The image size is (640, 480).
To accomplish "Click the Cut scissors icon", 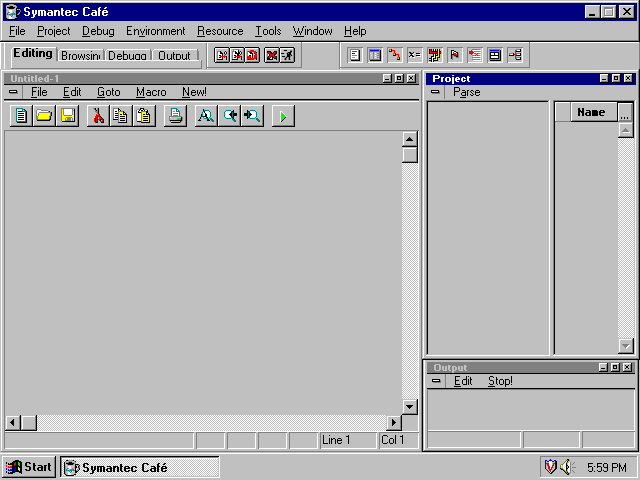I will (x=98, y=116).
